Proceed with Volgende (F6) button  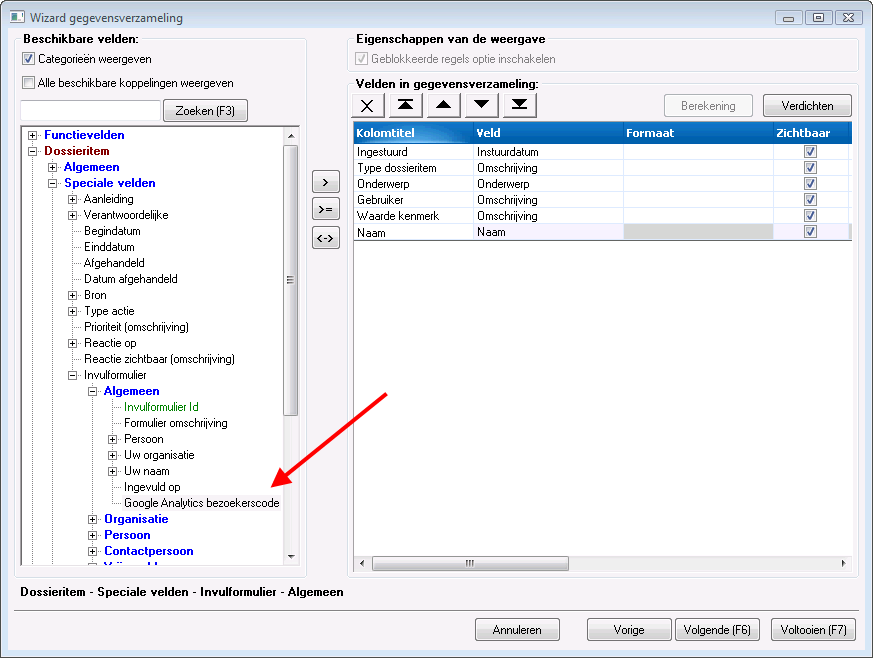tap(717, 630)
